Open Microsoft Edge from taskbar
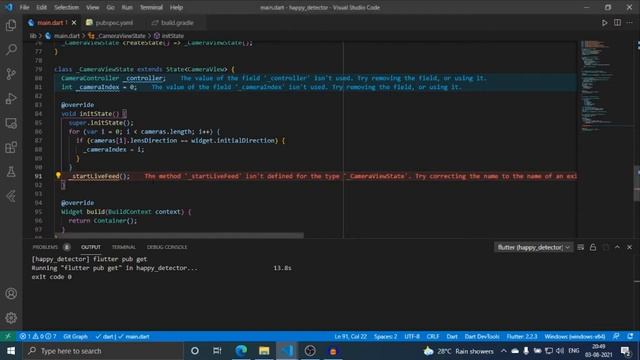The image size is (640, 360). coord(241,351)
